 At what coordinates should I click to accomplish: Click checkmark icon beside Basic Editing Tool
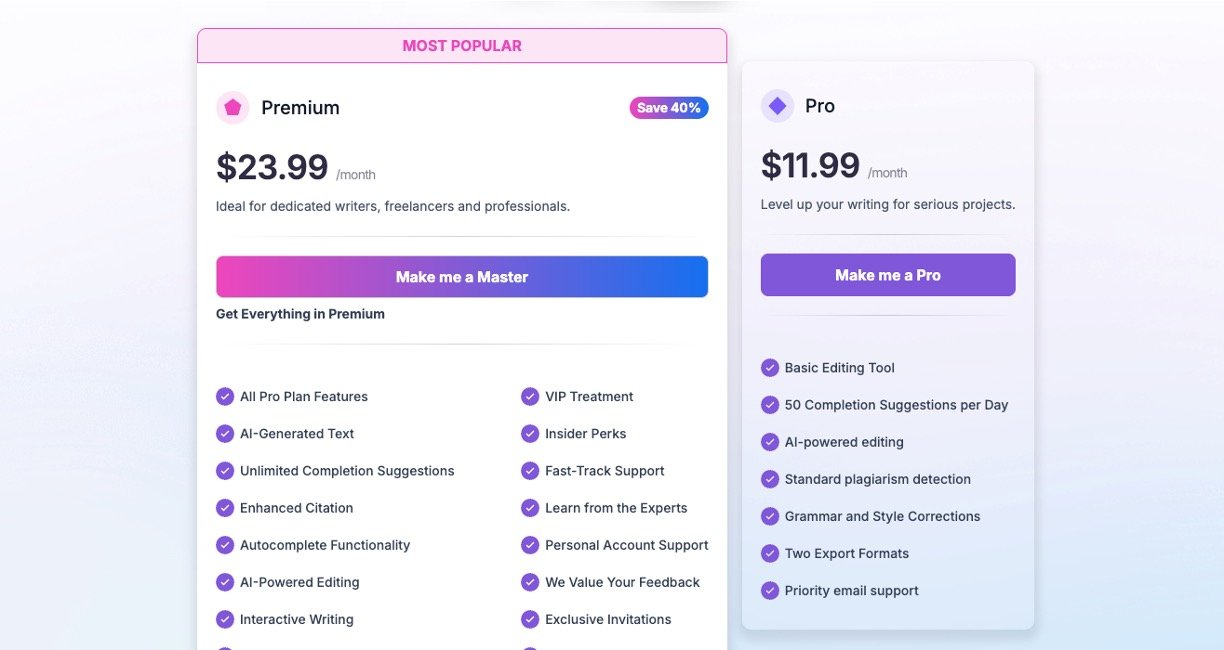770,368
